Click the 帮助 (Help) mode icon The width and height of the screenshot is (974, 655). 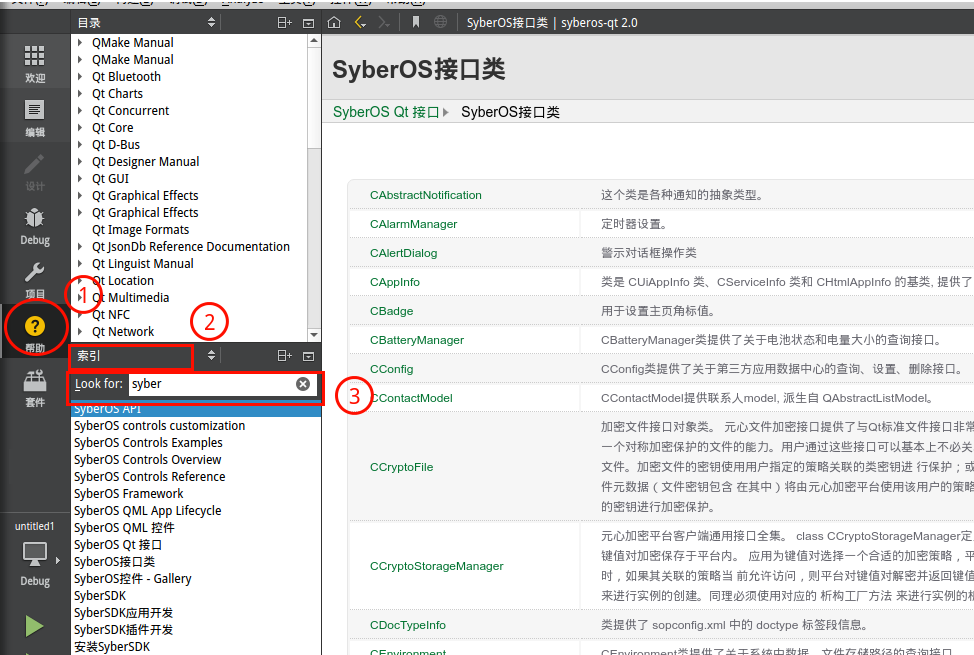(x=35, y=333)
